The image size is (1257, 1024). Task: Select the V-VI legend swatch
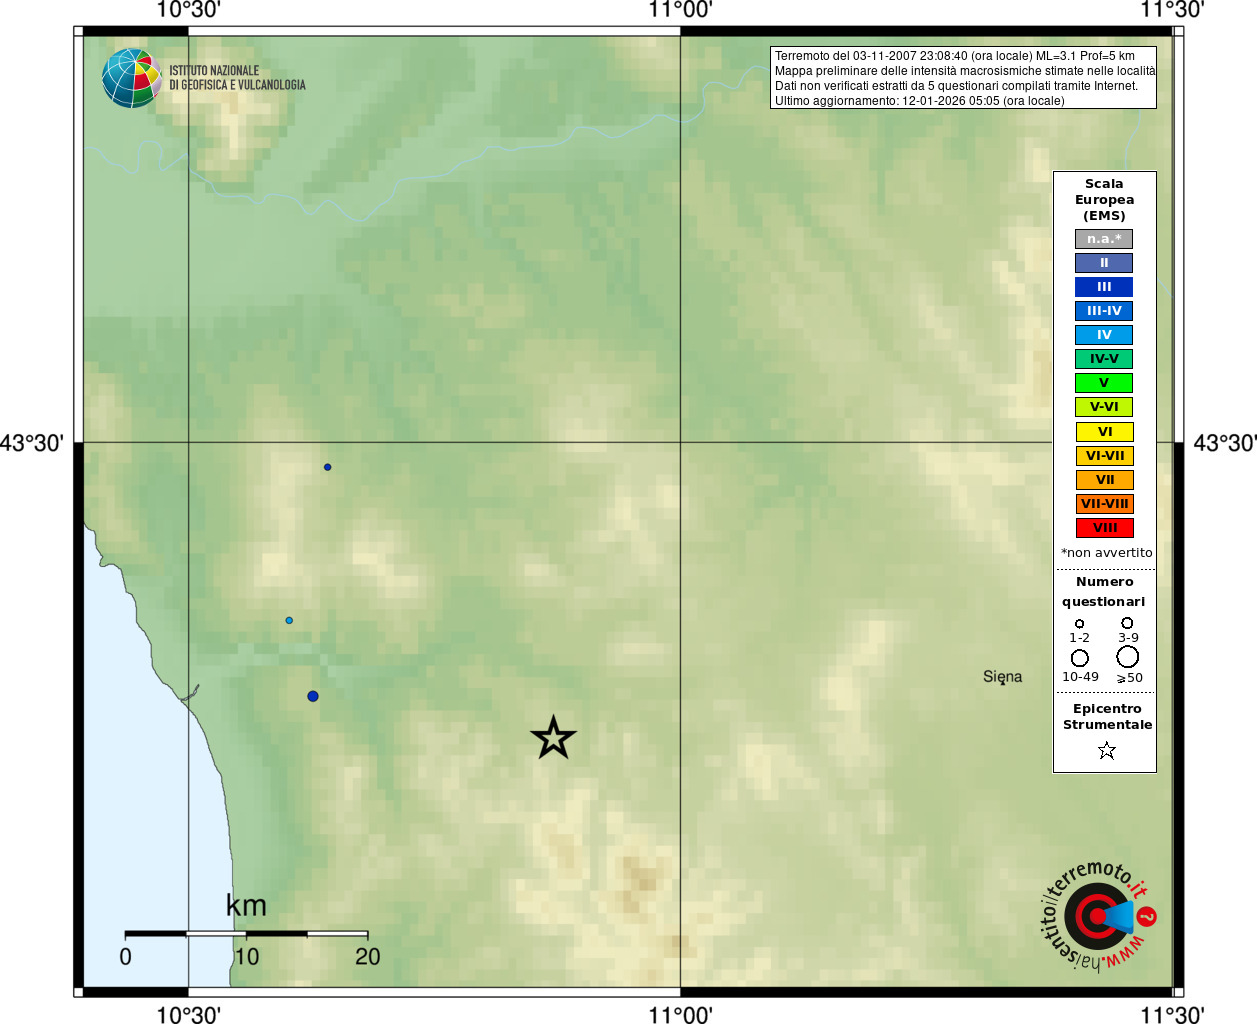click(1104, 407)
